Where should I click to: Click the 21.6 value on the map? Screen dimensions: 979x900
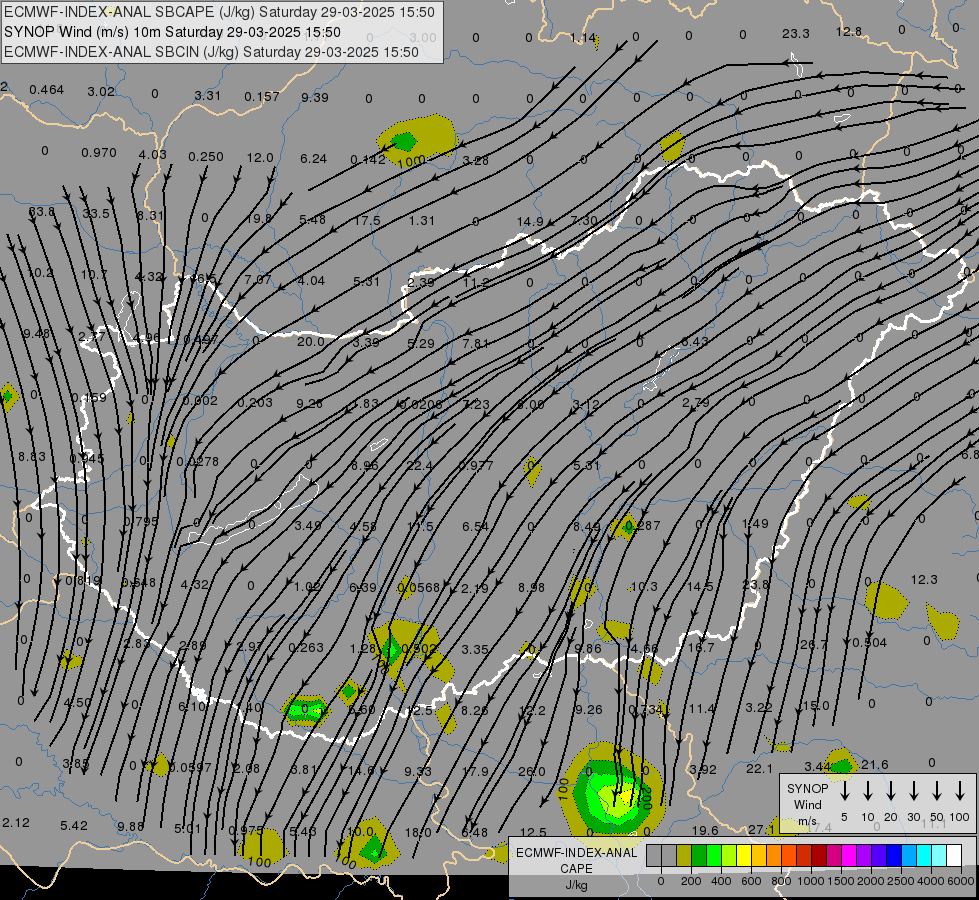tap(874, 764)
